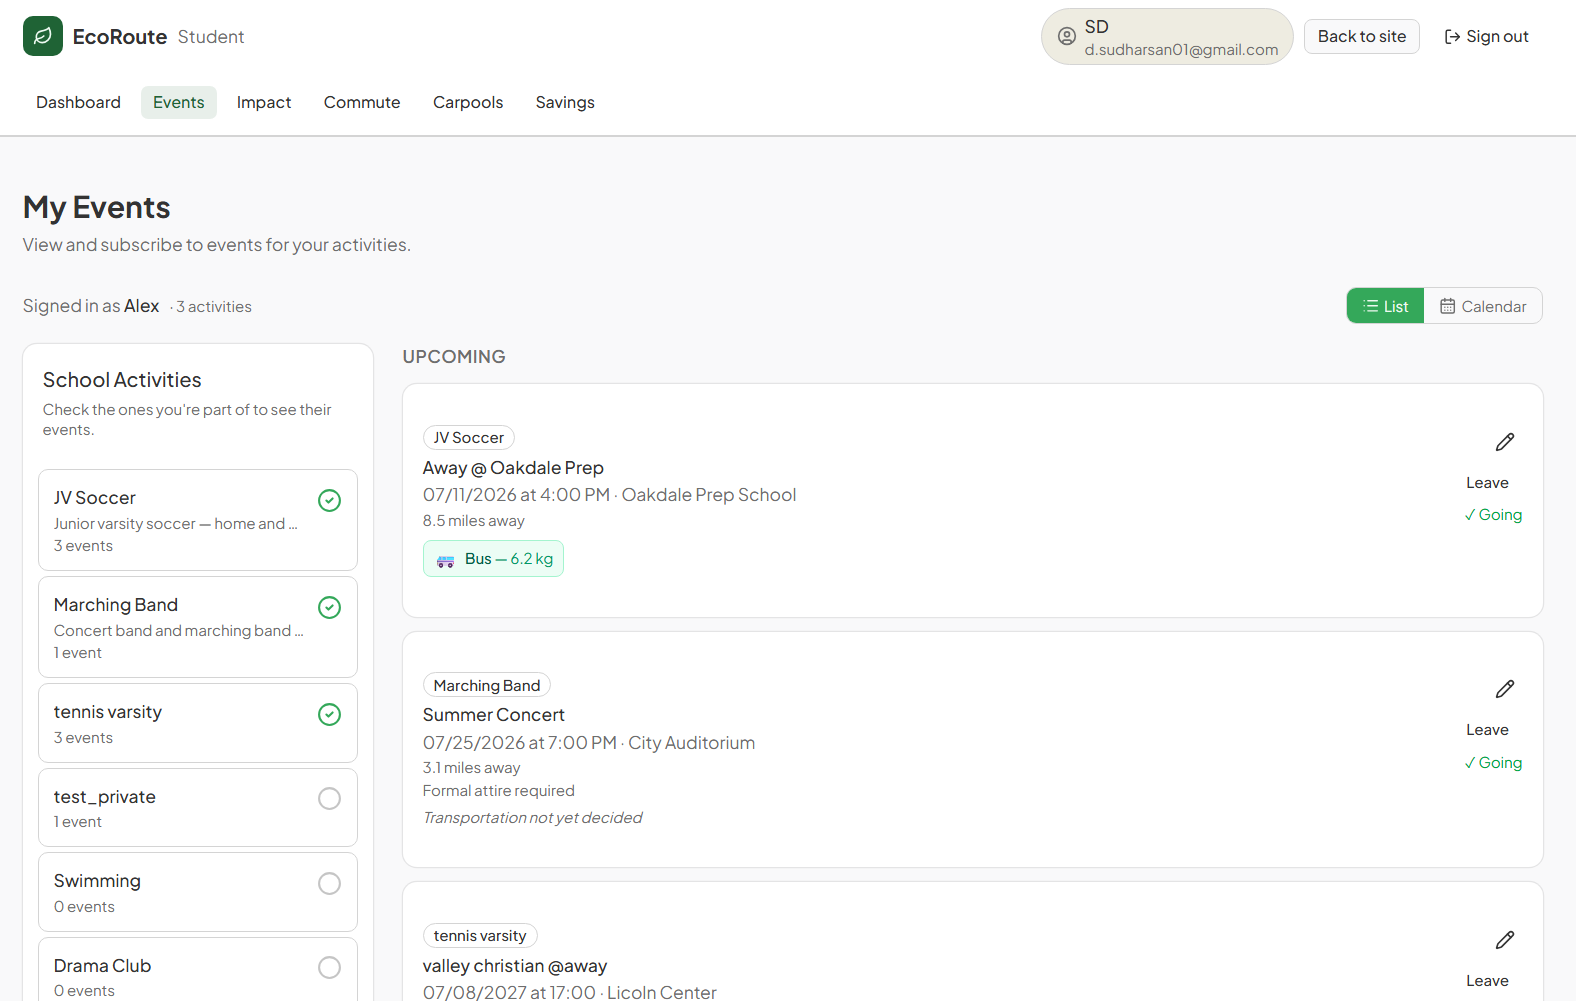
Task: Click the Sign out button
Action: click(1486, 37)
